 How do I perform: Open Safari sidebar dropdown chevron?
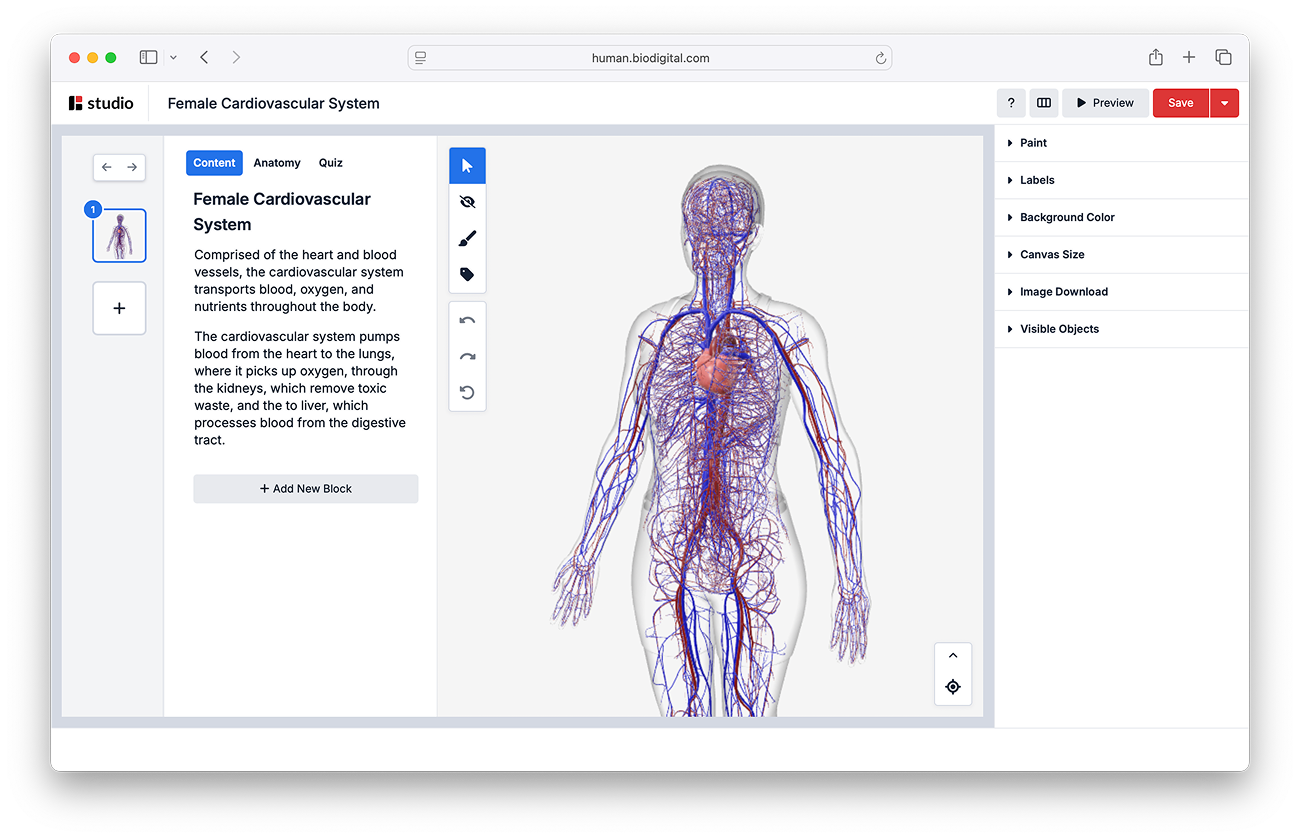coord(173,58)
